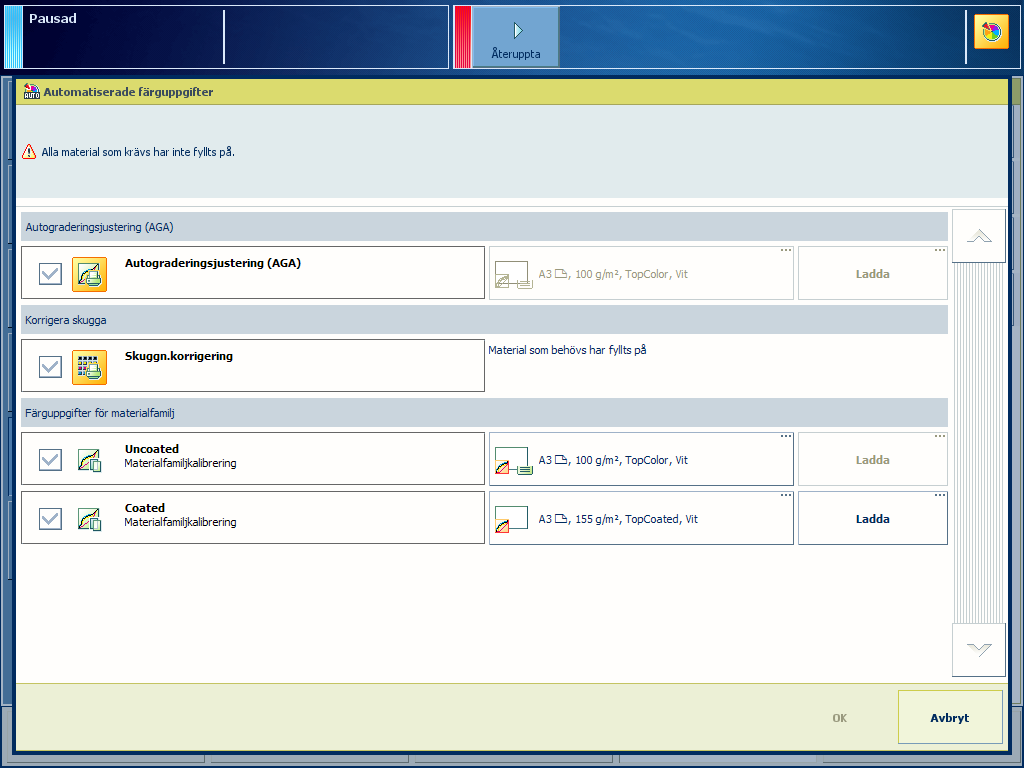Click the red warning triangle icon
1024x768 pixels.
tap(29, 152)
